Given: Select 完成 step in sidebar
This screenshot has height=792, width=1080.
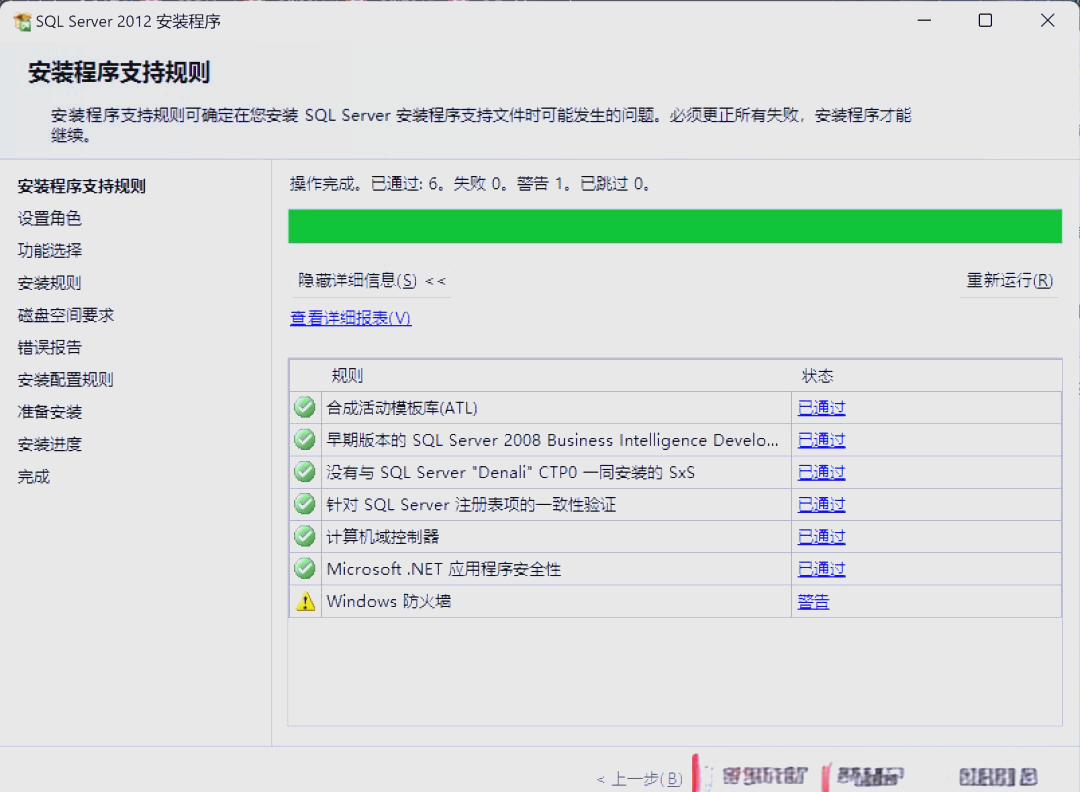Looking at the screenshot, I should [x=34, y=477].
